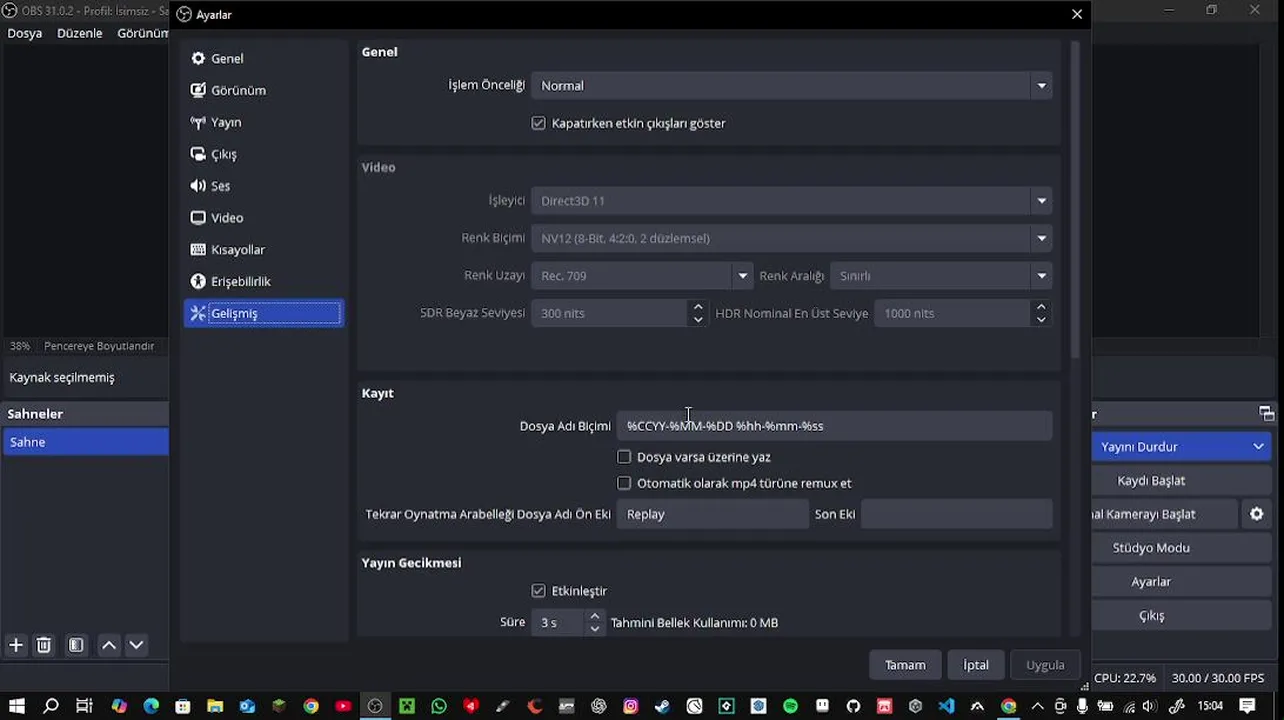Open GitHub Desktop taskbar icon
The width and height of the screenshot is (1284, 720).
pyautogui.click(x=853, y=706)
